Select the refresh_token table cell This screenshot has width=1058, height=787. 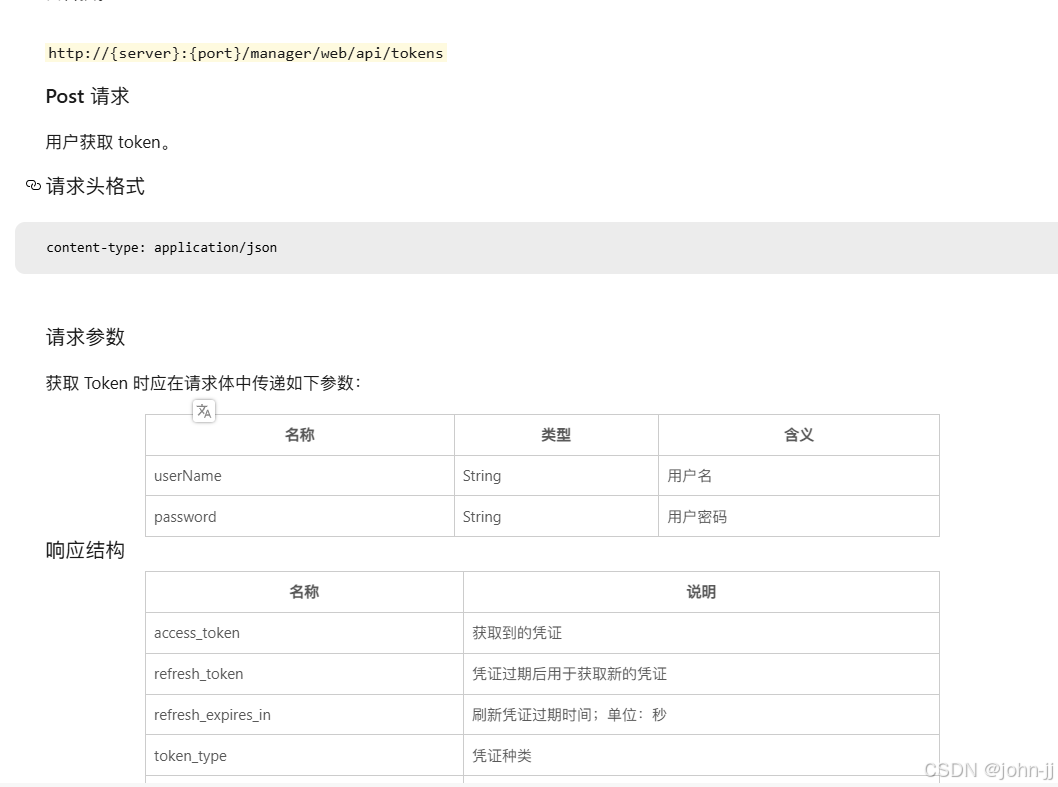point(198,674)
